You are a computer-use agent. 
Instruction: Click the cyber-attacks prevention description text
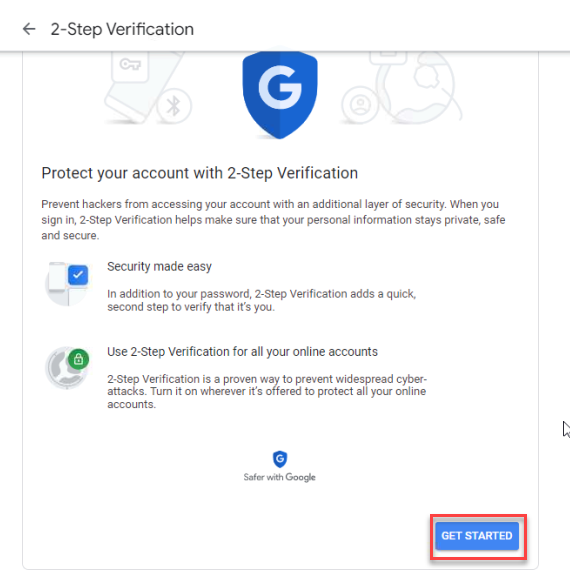(x=267, y=392)
